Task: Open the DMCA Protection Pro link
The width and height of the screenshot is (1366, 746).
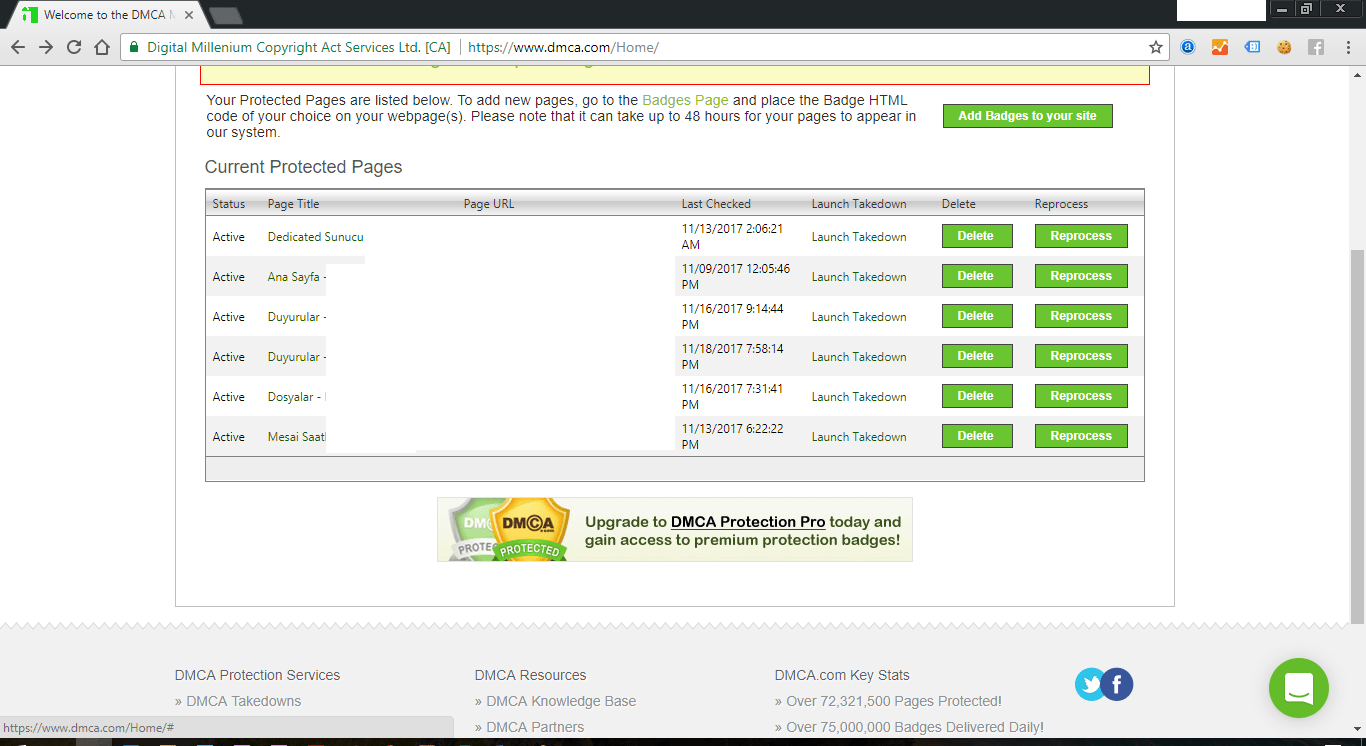Action: point(749,521)
